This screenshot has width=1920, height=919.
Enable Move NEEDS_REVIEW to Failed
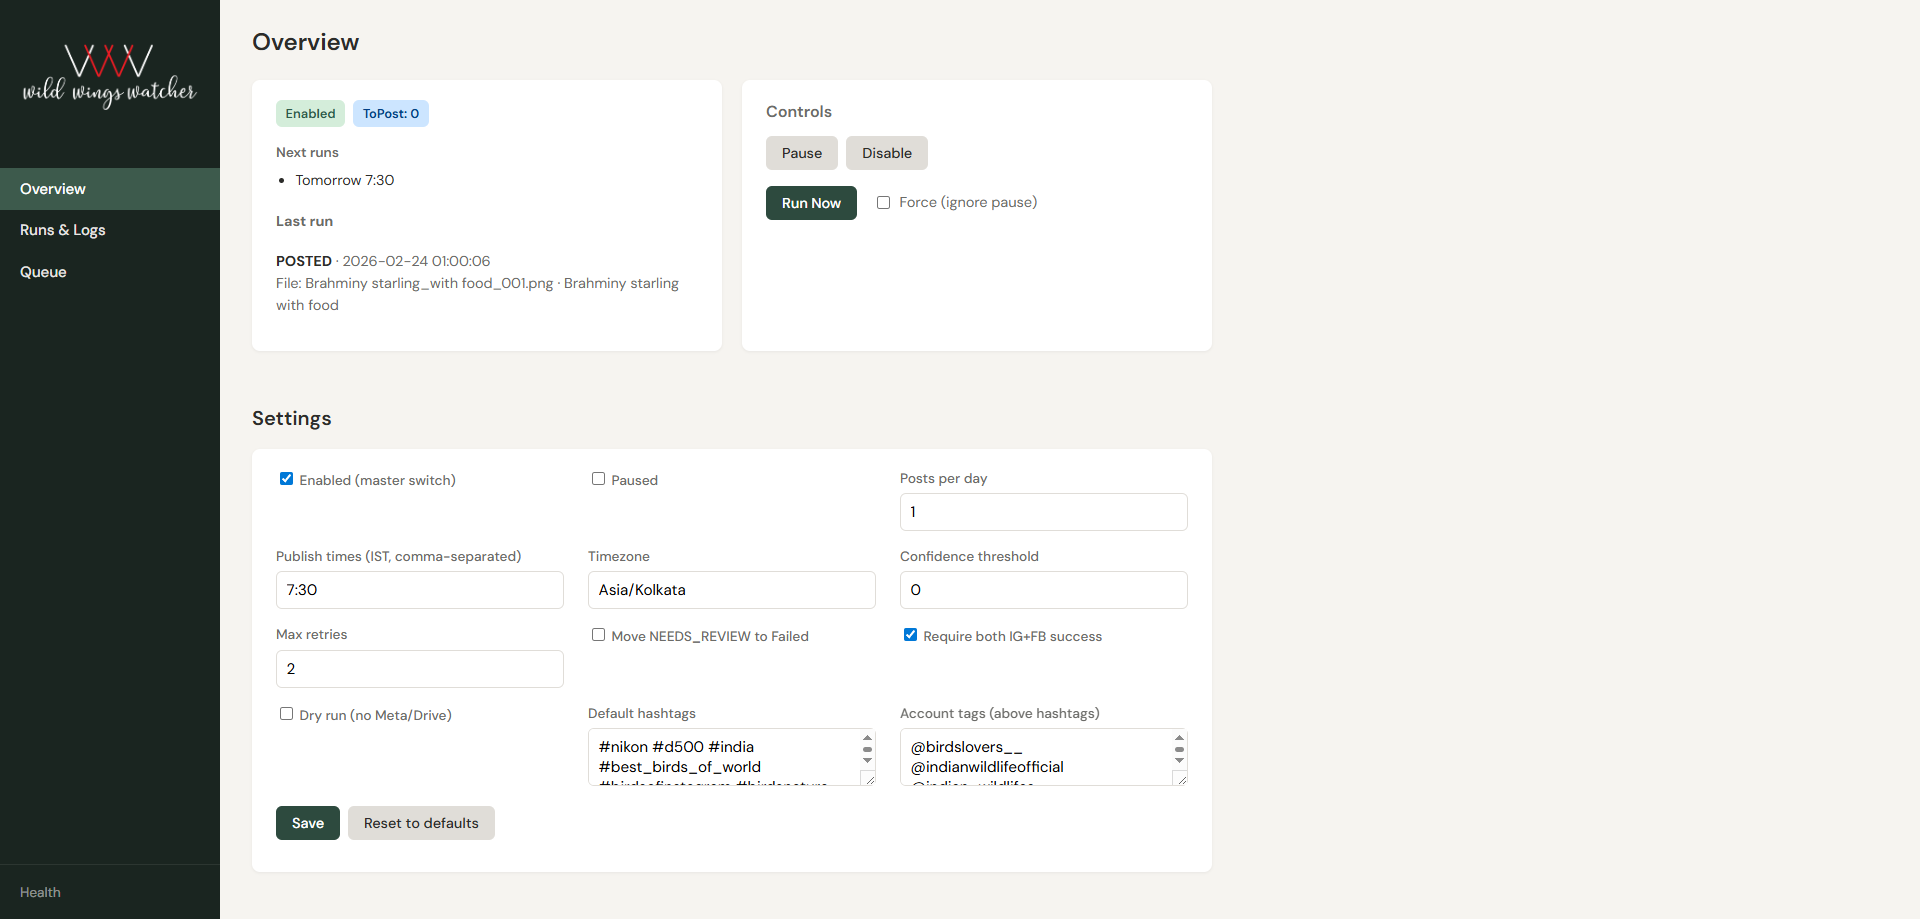coord(598,634)
